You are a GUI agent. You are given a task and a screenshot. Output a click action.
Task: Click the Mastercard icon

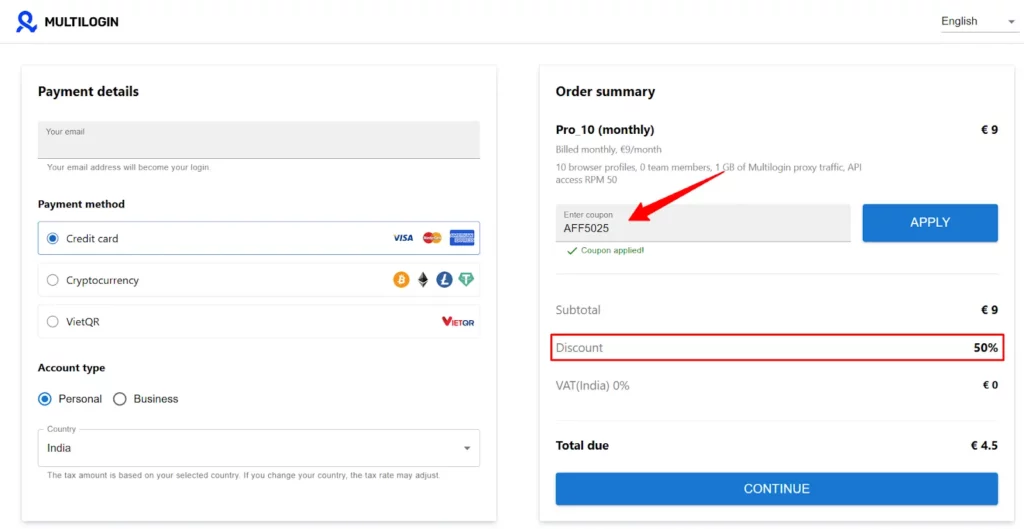pos(432,238)
